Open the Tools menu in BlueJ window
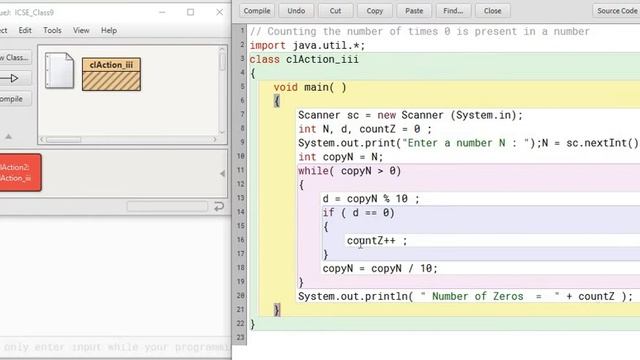The width and height of the screenshot is (640, 360). pos(52,30)
